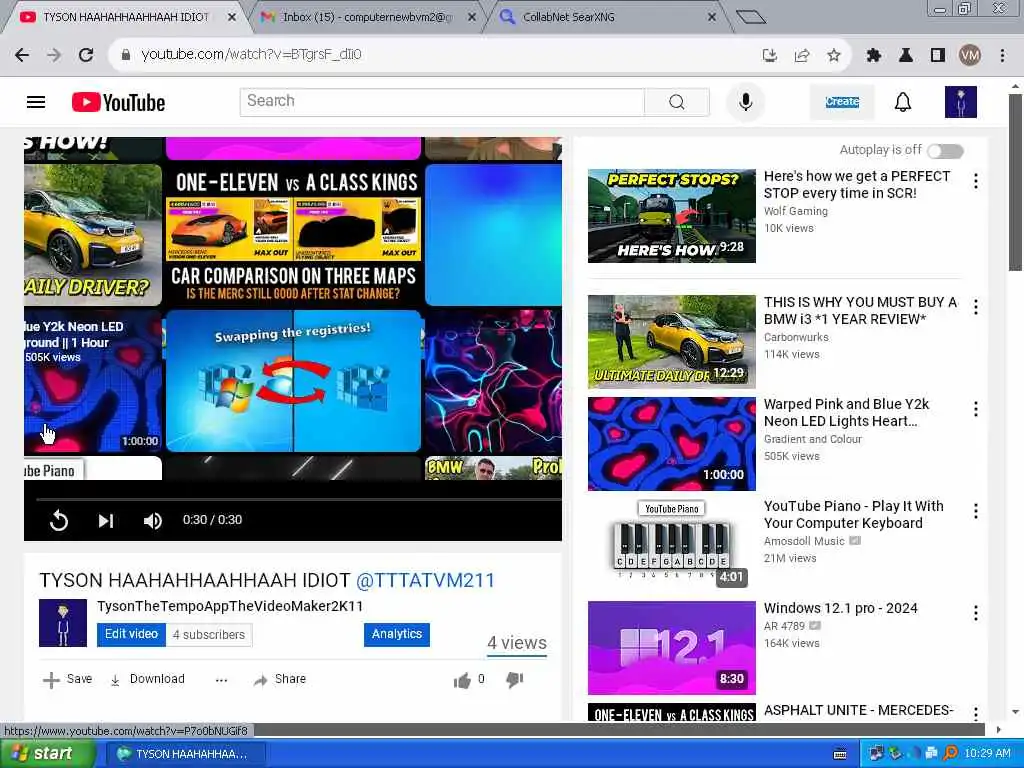1024x768 pixels.
Task: Click the Download button
Action: 148,679
